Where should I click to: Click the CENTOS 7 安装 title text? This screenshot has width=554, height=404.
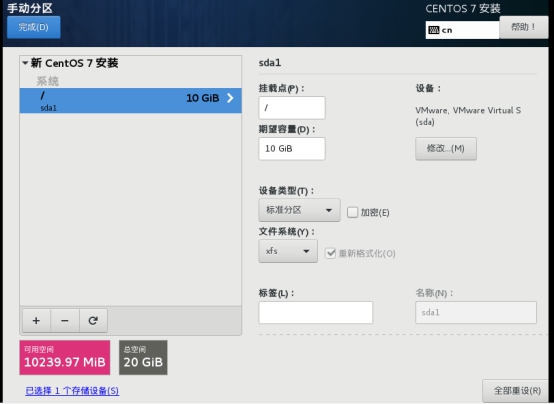click(463, 8)
